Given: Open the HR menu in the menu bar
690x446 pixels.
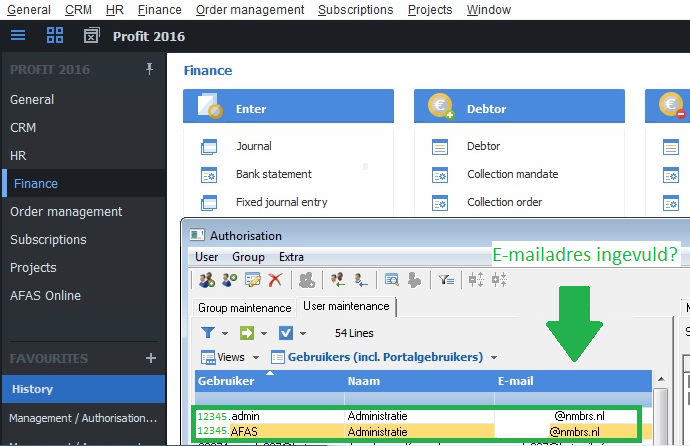Looking at the screenshot, I should (x=114, y=10).
